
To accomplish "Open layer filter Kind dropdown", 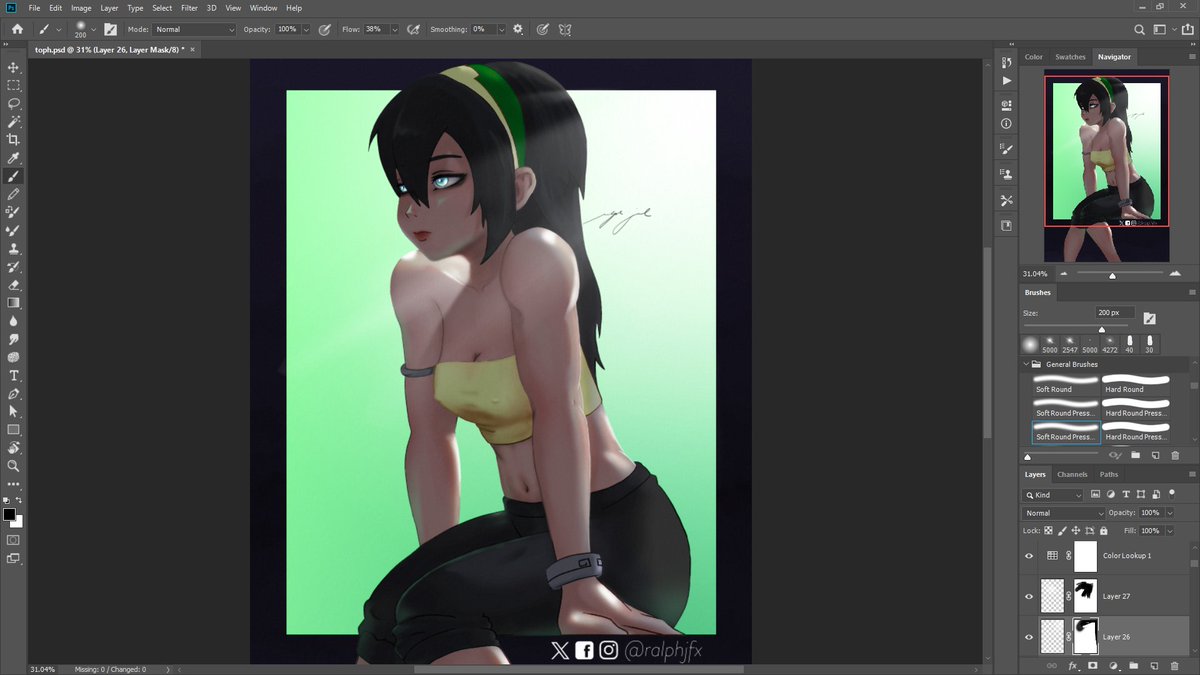I will (1053, 495).
